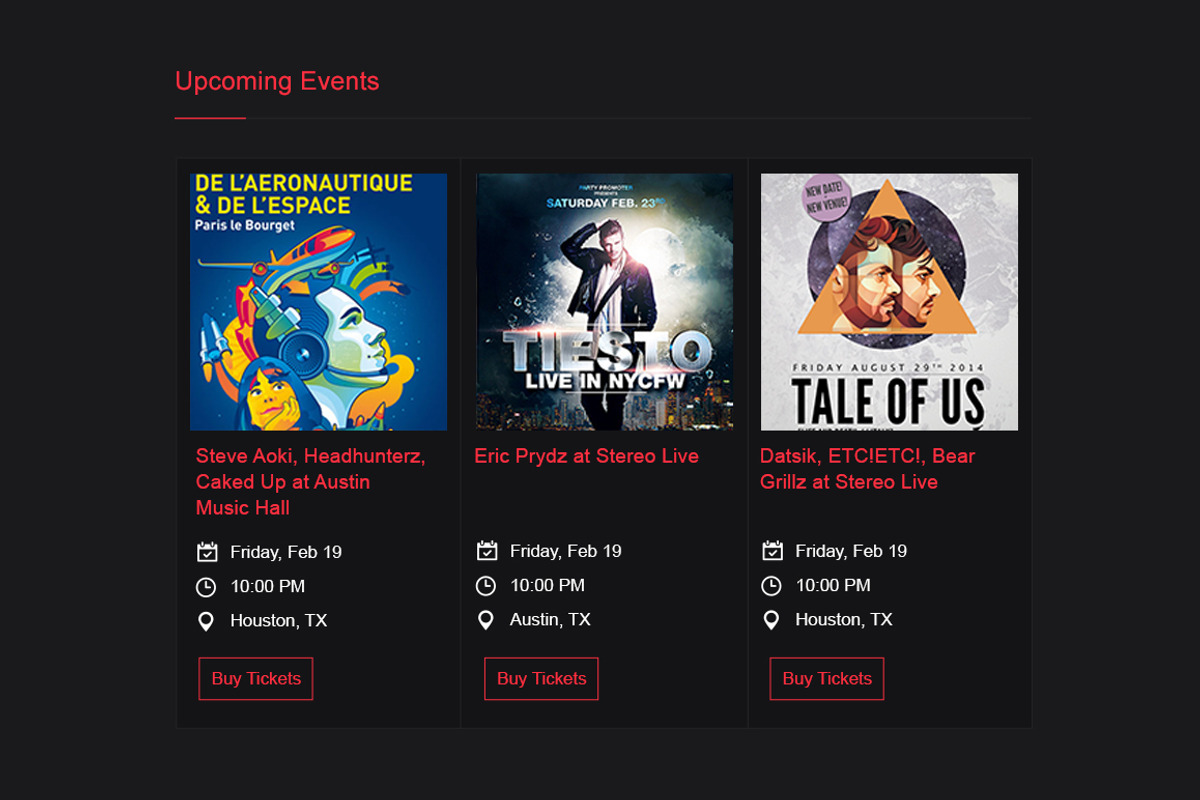Click the clock icon in Datsik card
The width and height of the screenshot is (1200, 800).
(771, 586)
